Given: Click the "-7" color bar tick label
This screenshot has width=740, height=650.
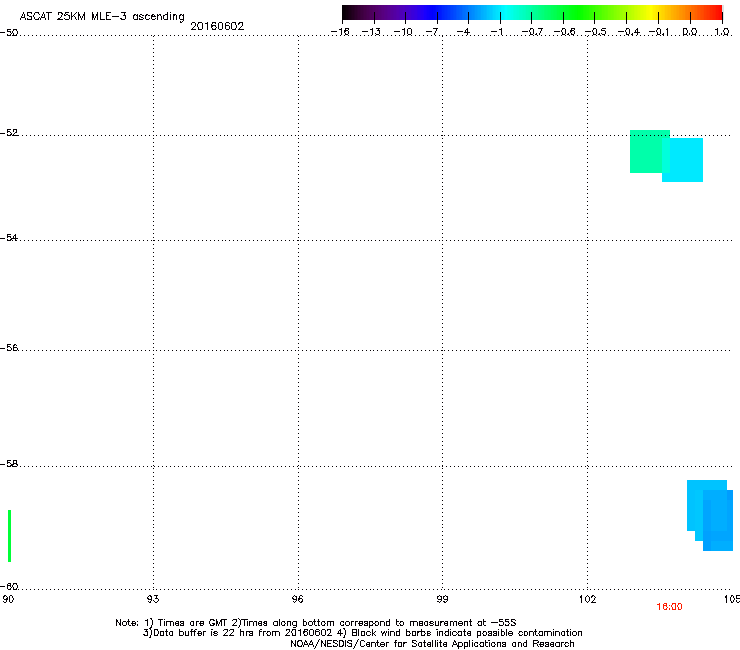Looking at the screenshot, I should (x=432, y=32).
